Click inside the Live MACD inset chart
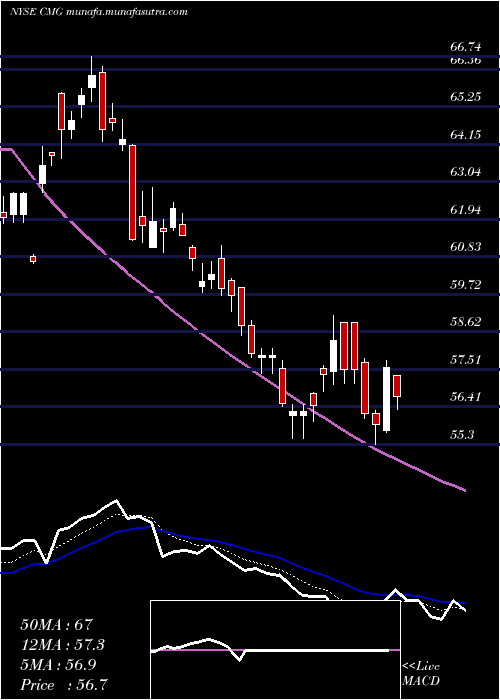Screen dimensions: 500x700 point(275,650)
